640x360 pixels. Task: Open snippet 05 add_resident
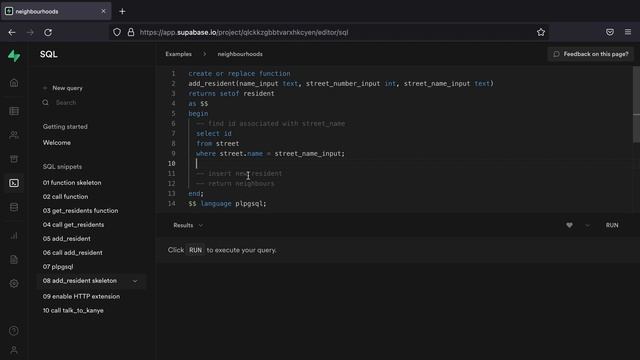tap(67, 239)
